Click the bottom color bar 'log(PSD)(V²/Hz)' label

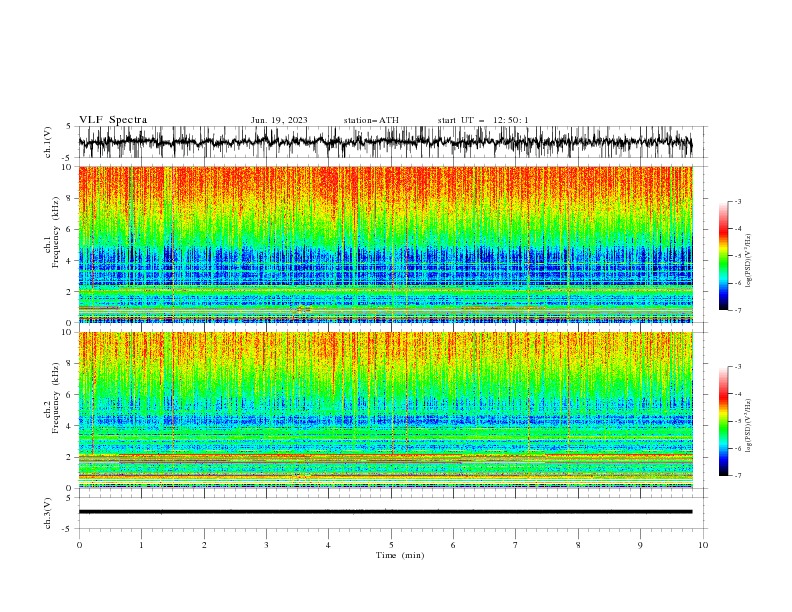748,426
